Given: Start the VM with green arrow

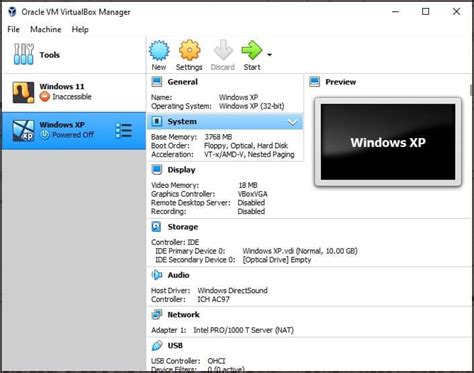Looking at the screenshot, I should pos(252,50).
